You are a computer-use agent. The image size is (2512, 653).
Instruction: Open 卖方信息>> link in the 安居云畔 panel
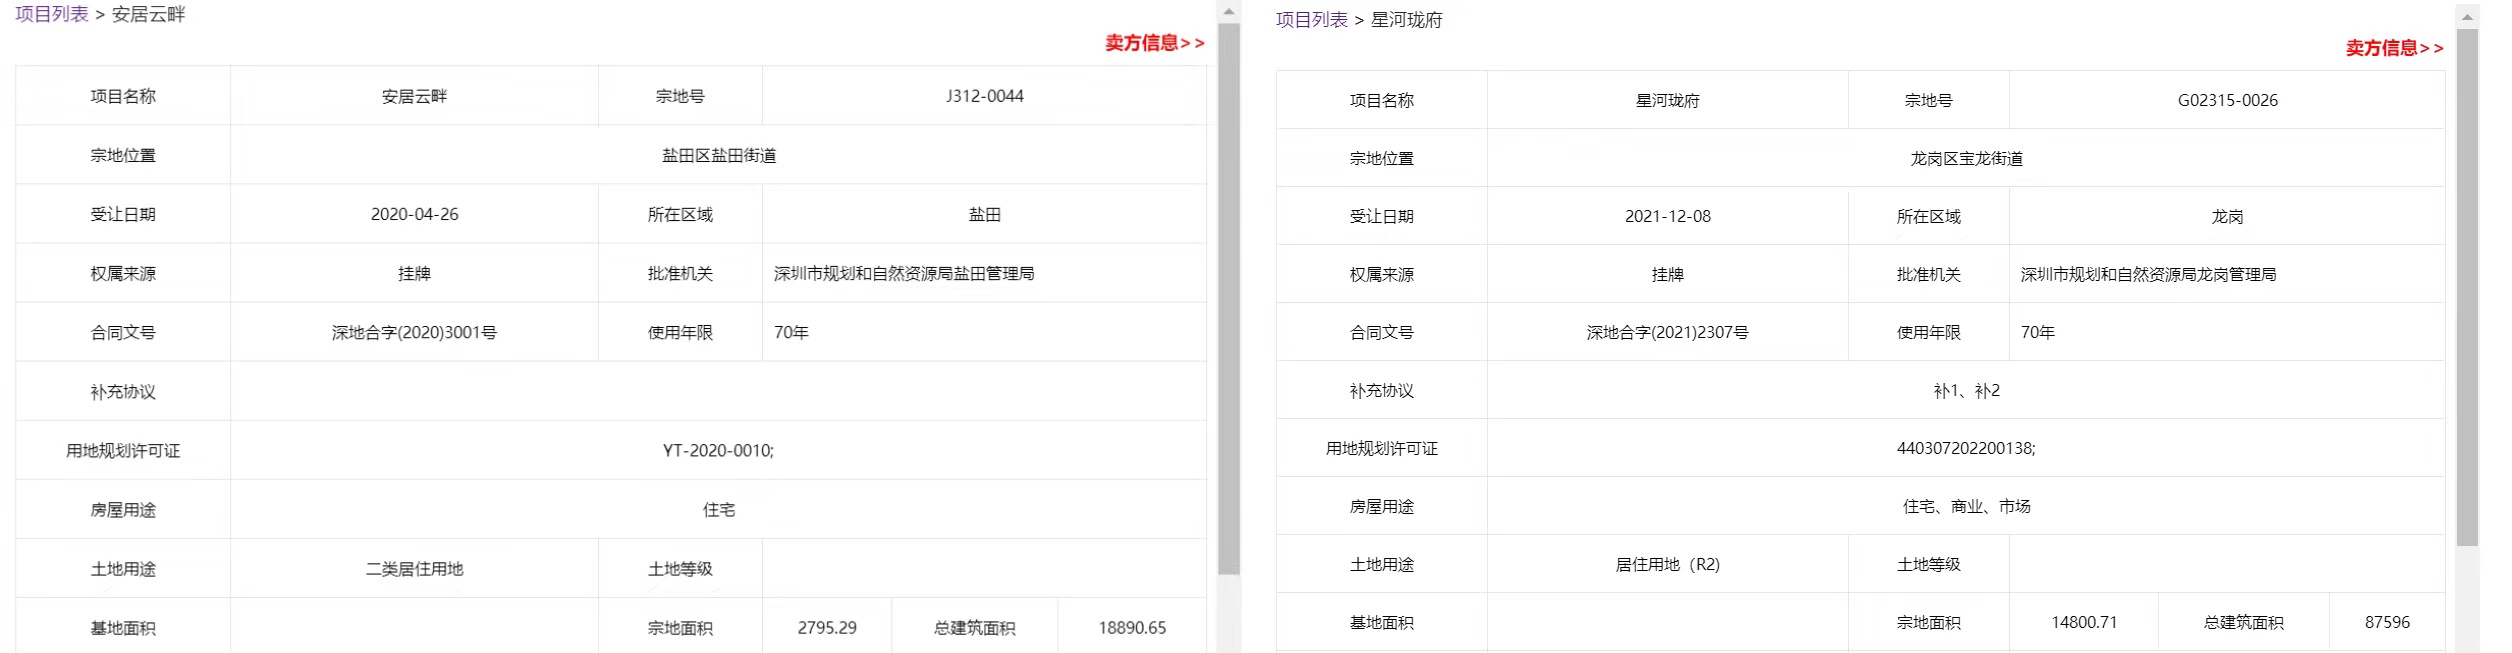pyautogui.click(x=1154, y=43)
